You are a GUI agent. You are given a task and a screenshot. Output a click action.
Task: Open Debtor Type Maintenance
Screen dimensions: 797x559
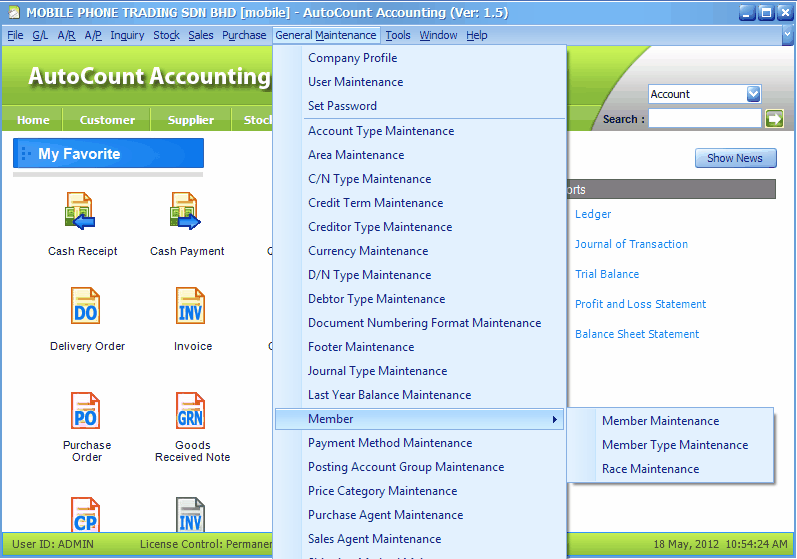(x=420, y=299)
